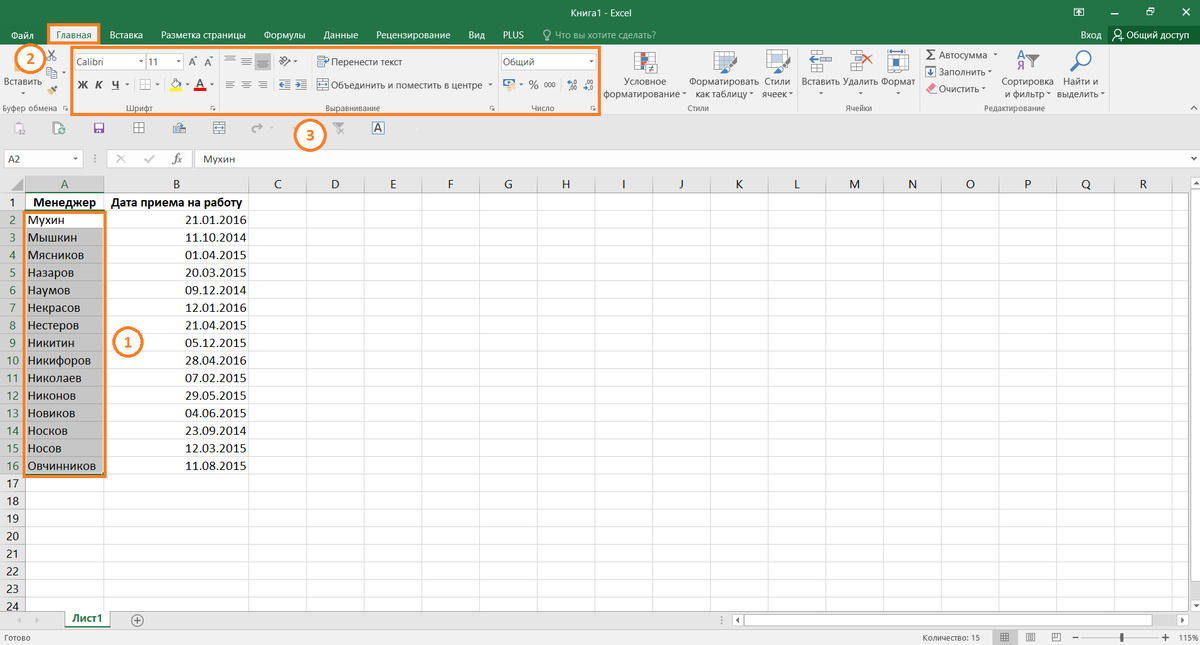Switch to the Вставка tab
This screenshot has width=1200, height=645.
pos(127,35)
